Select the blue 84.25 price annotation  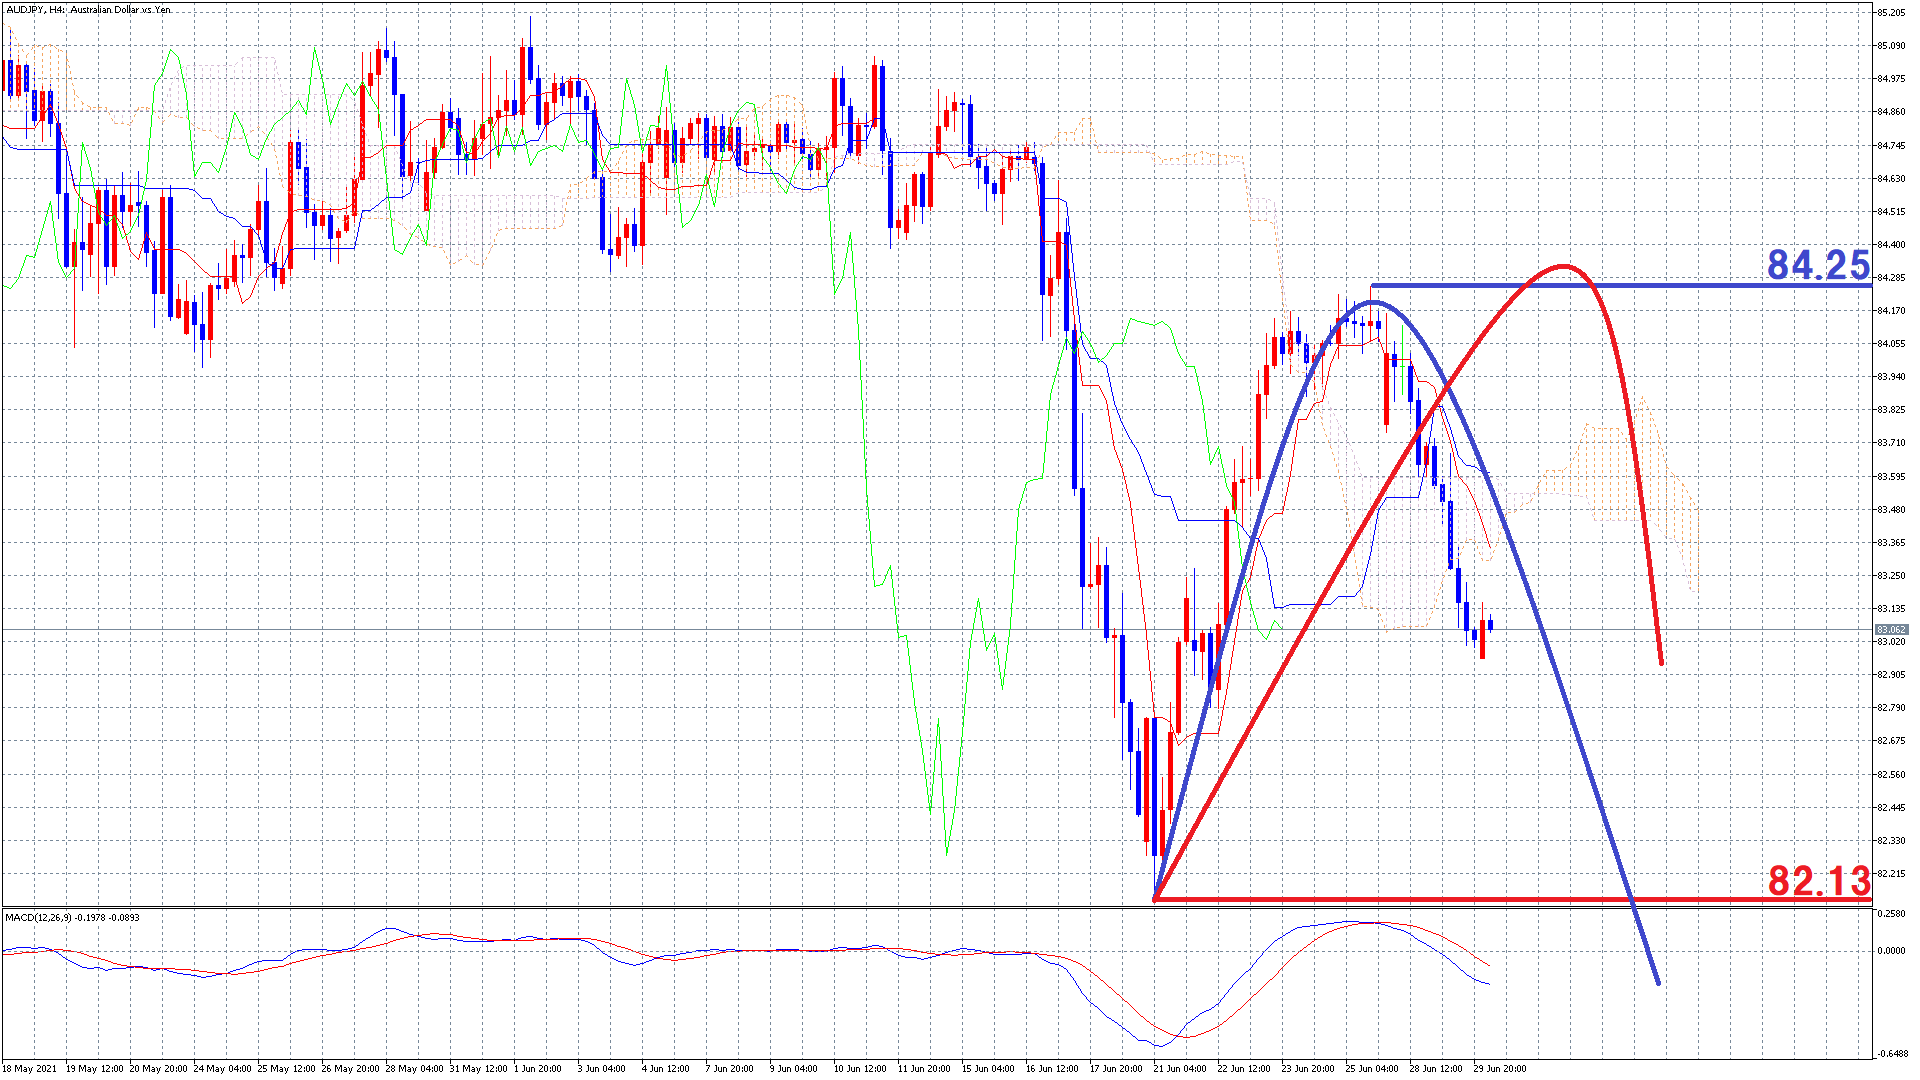pos(1818,265)
